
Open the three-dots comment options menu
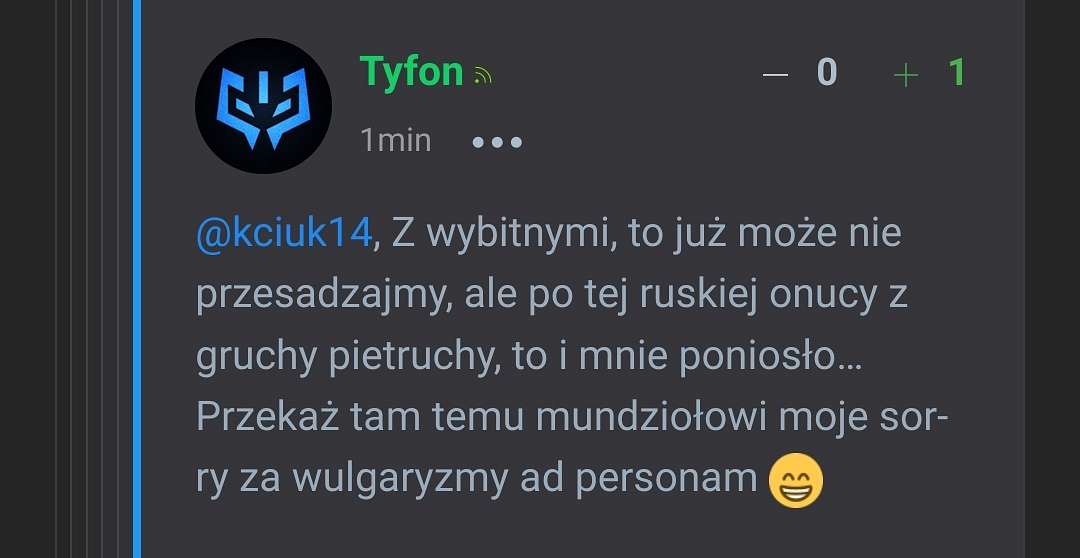pyautogui.click(x=497, y=143)
